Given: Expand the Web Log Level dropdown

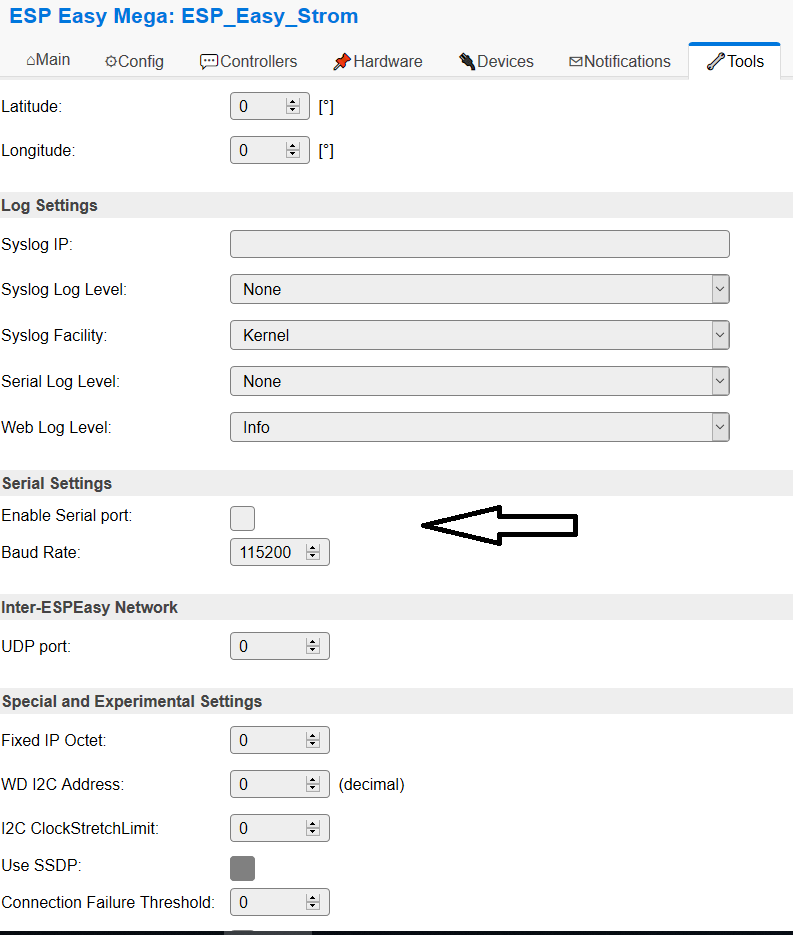Looking at the screenshot, I should pyautogui.click(x=480, y=427).
